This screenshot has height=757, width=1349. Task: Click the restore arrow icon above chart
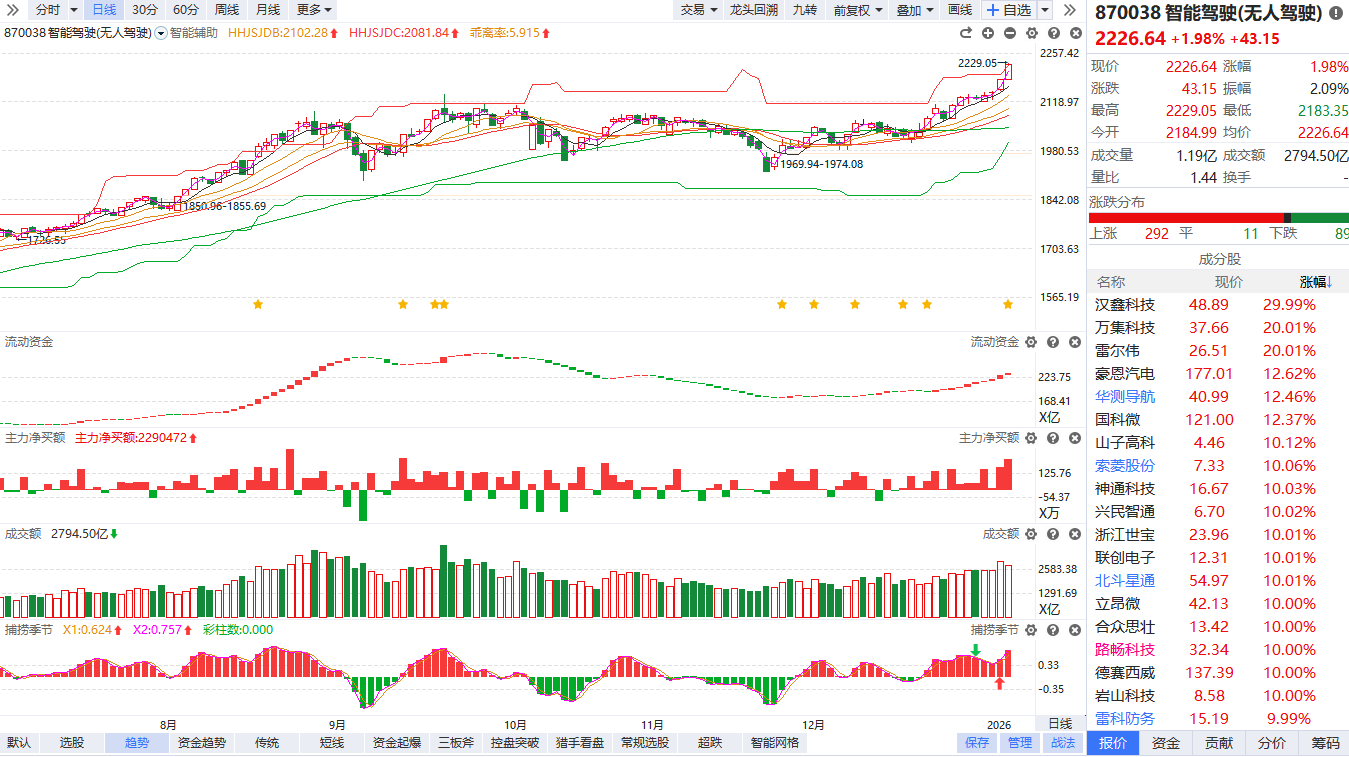[967, 33]
